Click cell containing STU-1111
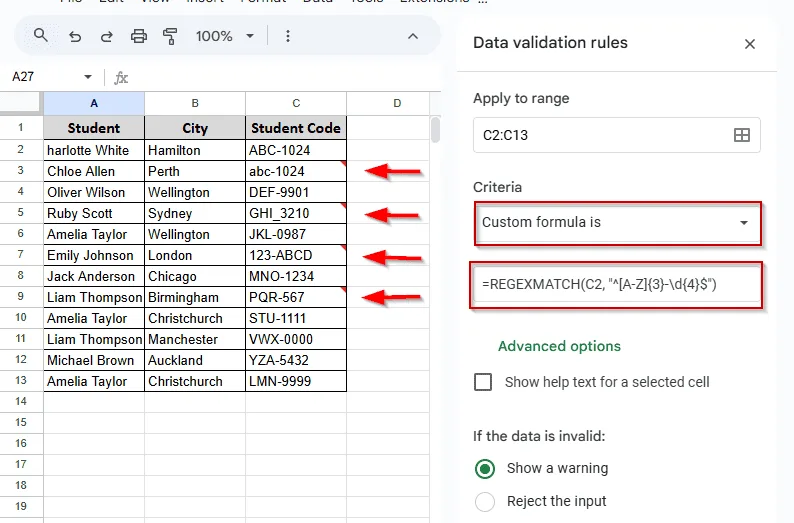The image size is (794, 523). (x=296, y=318)
